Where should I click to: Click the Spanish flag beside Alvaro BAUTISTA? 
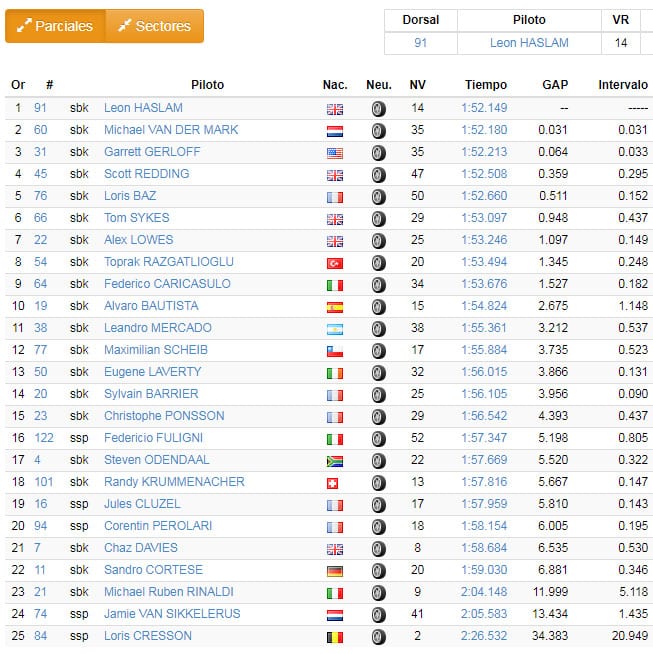coord(335,307)
